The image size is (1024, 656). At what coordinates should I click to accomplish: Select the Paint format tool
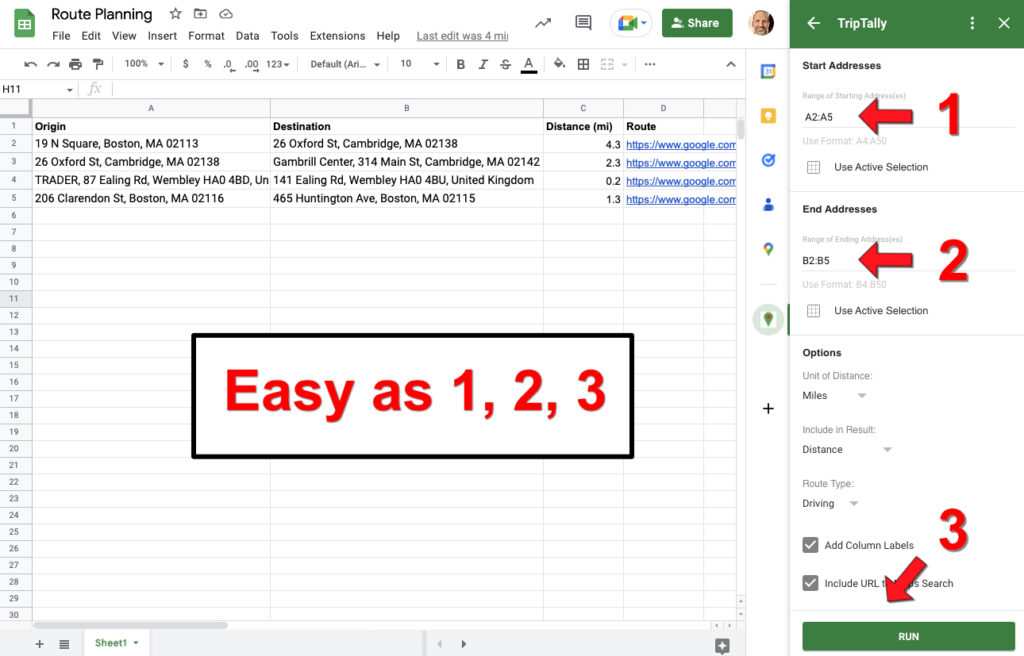[97, 63]
